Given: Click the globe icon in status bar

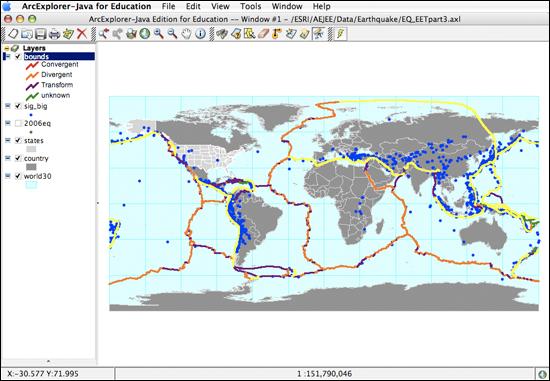Looking at the screenshot, I should (x=542, y=374).
